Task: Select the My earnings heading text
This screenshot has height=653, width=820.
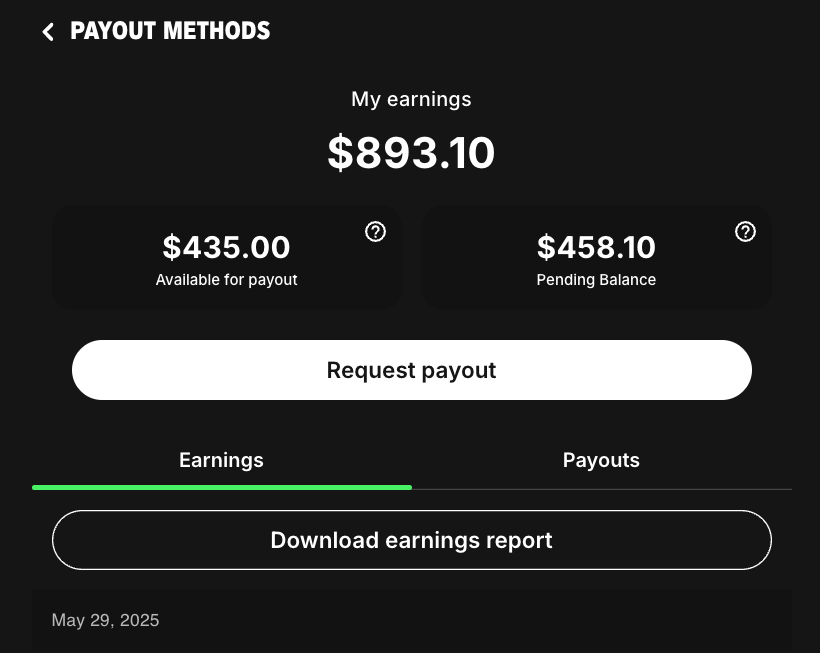Action: [411, 99]
